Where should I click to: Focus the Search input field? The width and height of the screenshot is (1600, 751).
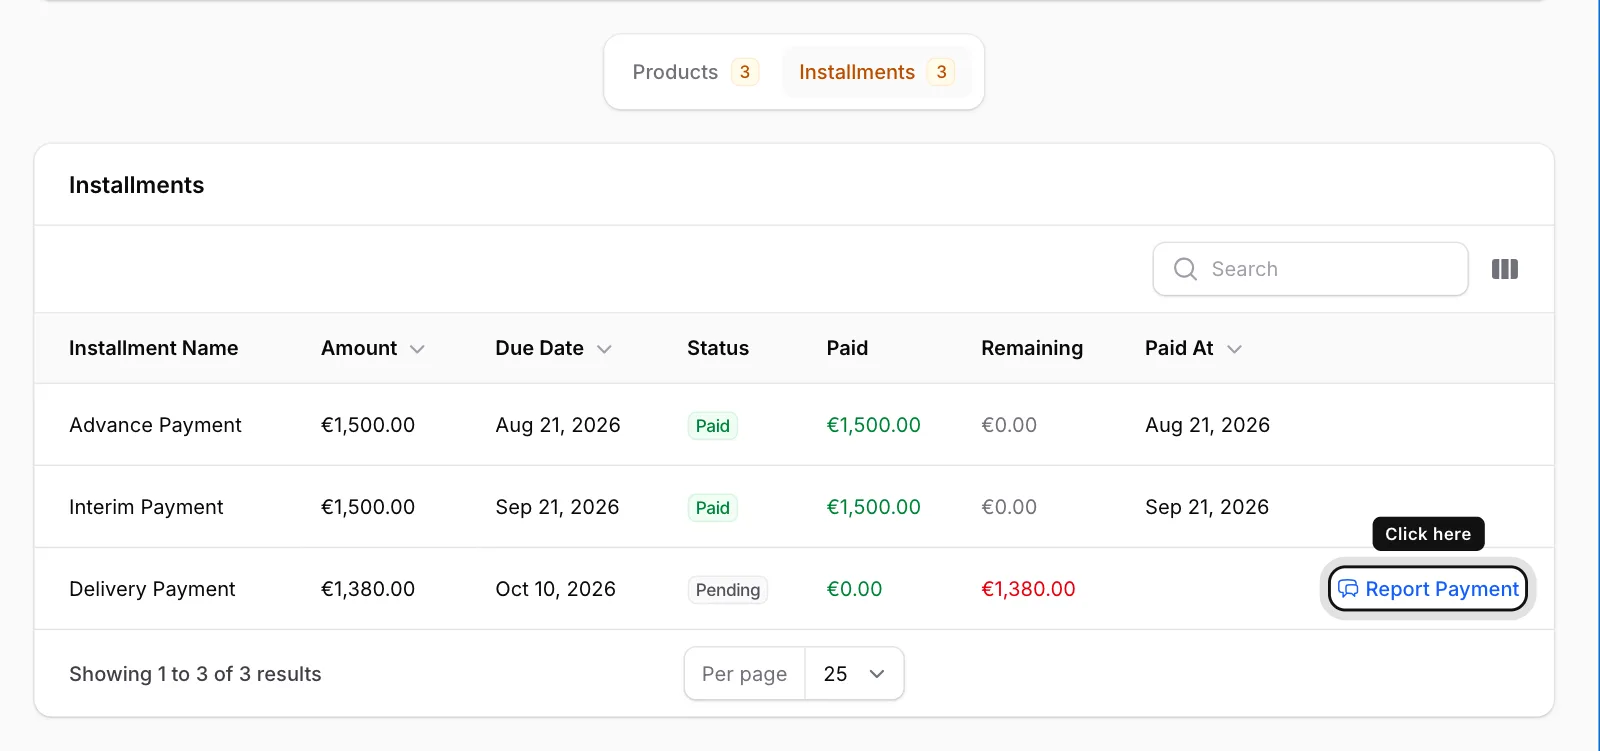pos(1310,269)
